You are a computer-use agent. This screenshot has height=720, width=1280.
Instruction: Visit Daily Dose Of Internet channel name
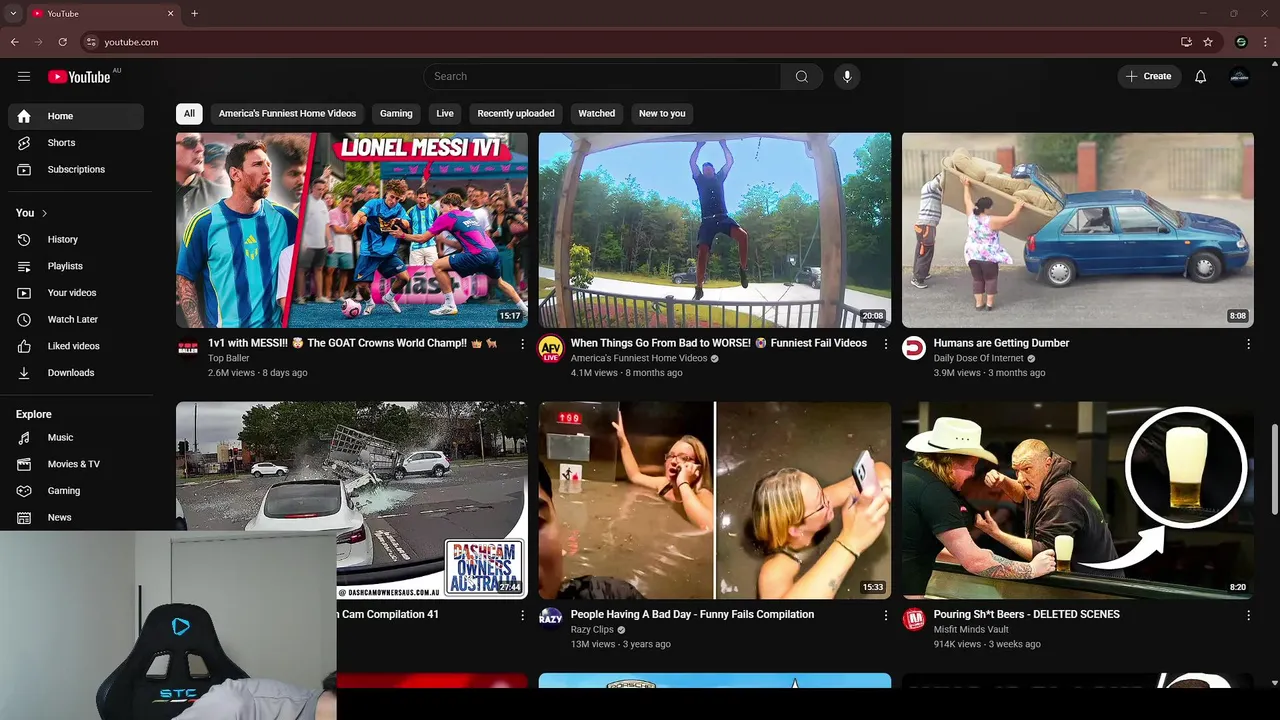coord(978,358)
